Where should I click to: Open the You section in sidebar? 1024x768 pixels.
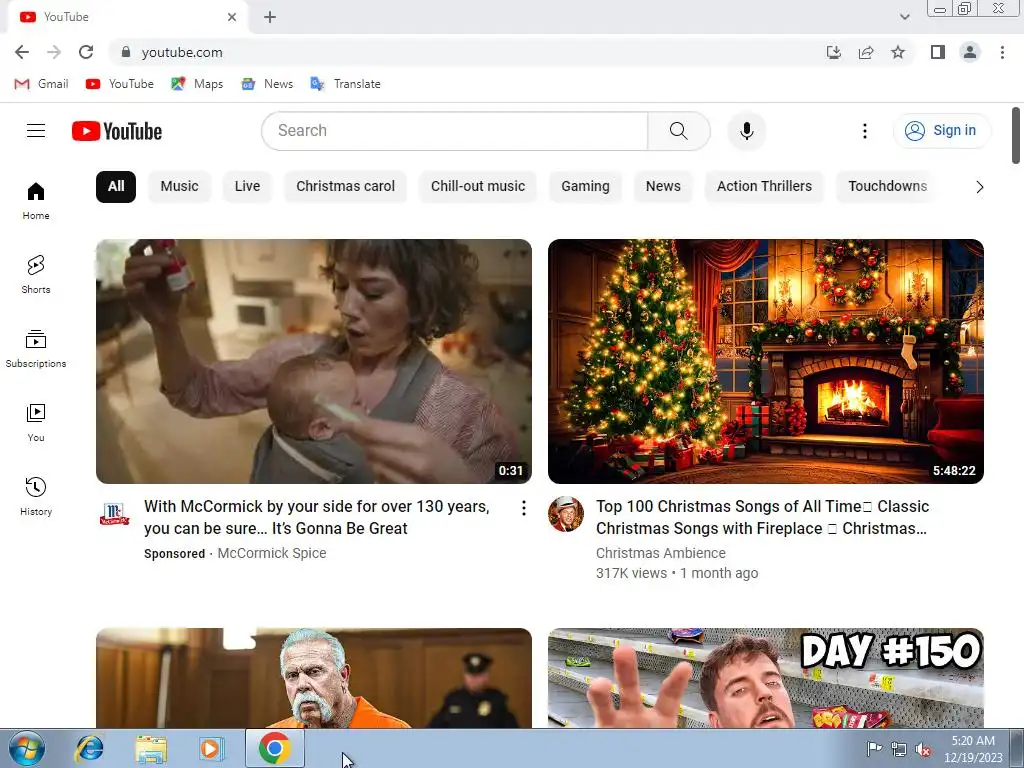[x=36, y=423]
